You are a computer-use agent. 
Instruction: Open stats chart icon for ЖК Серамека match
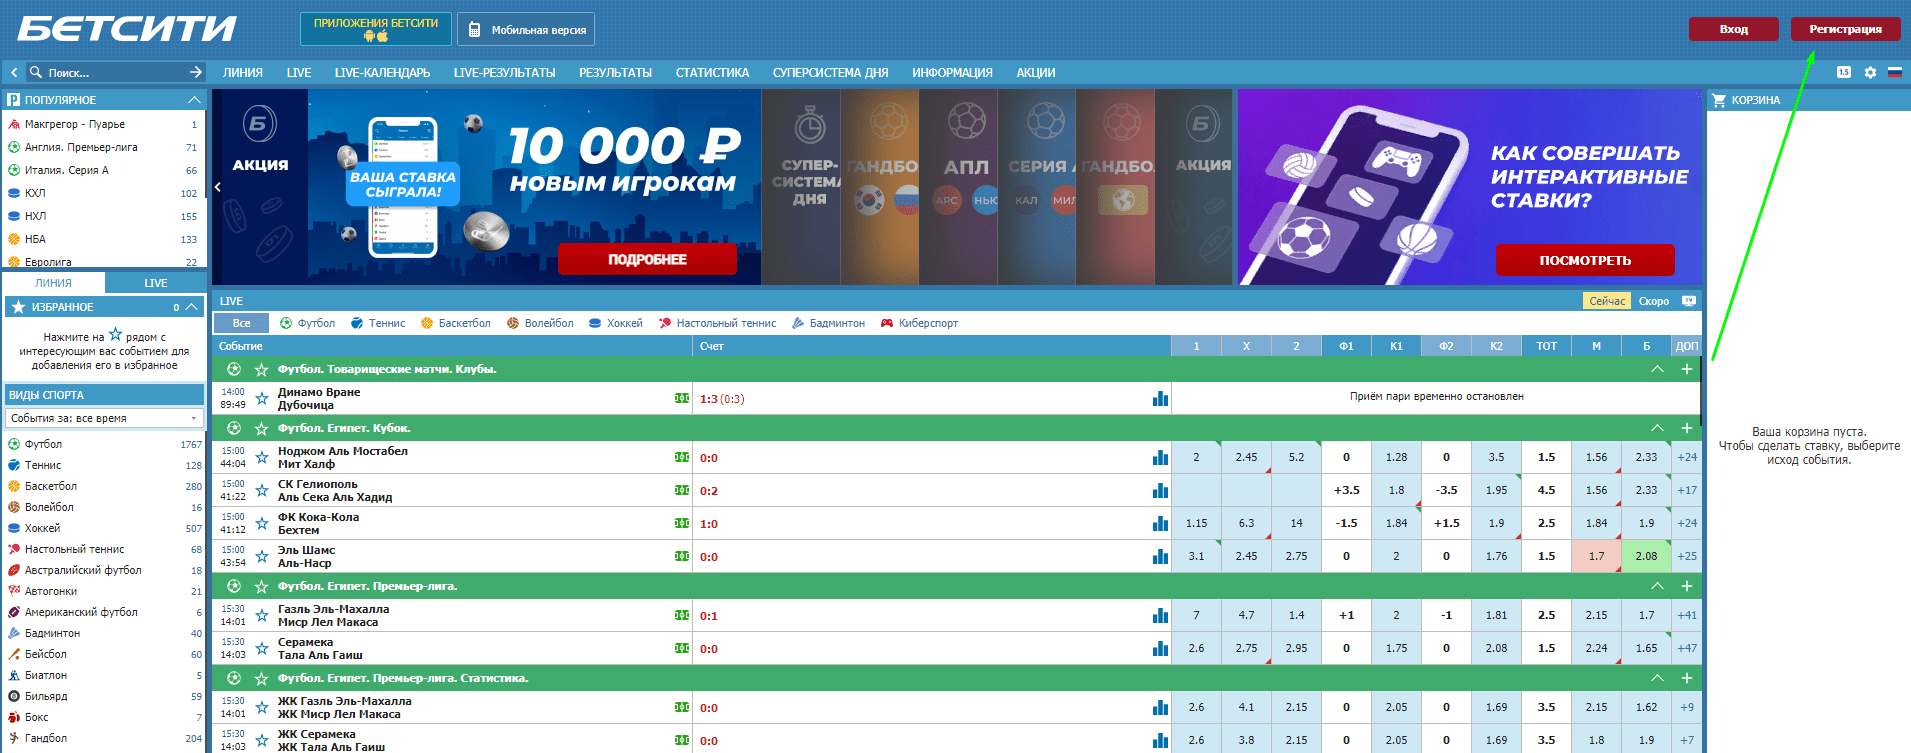click(x=1160, y=740)
